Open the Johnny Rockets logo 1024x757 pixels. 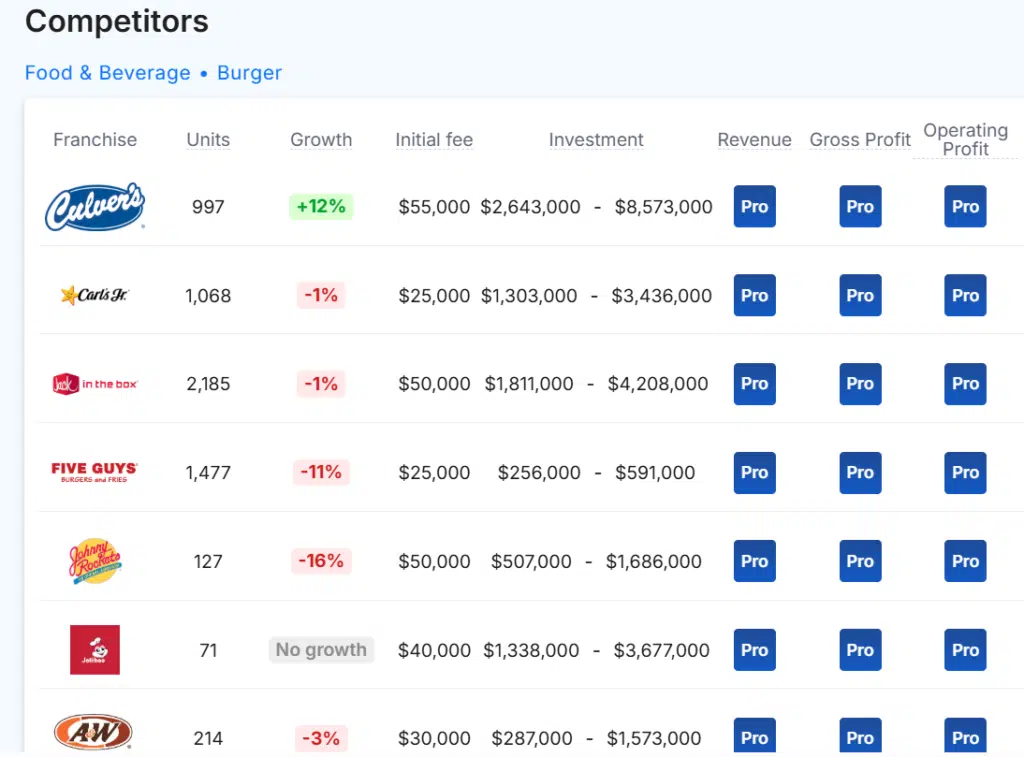pos(95,561)
